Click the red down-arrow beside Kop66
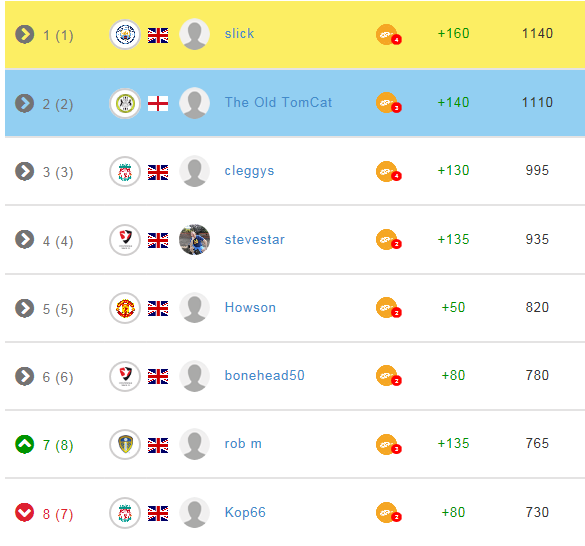Image resolution: width=585 pixels, height=546 pixels. 25,512
